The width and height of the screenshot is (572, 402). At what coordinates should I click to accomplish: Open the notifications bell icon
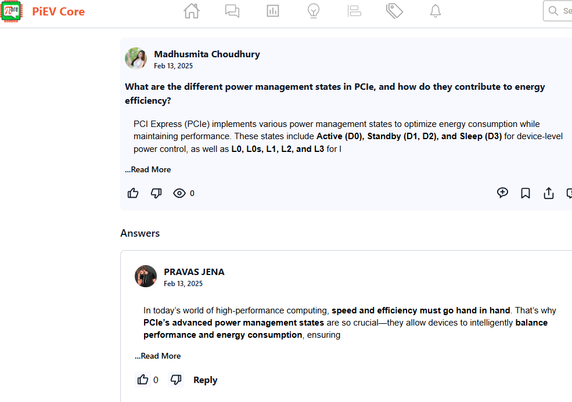[x=435, y=11]
